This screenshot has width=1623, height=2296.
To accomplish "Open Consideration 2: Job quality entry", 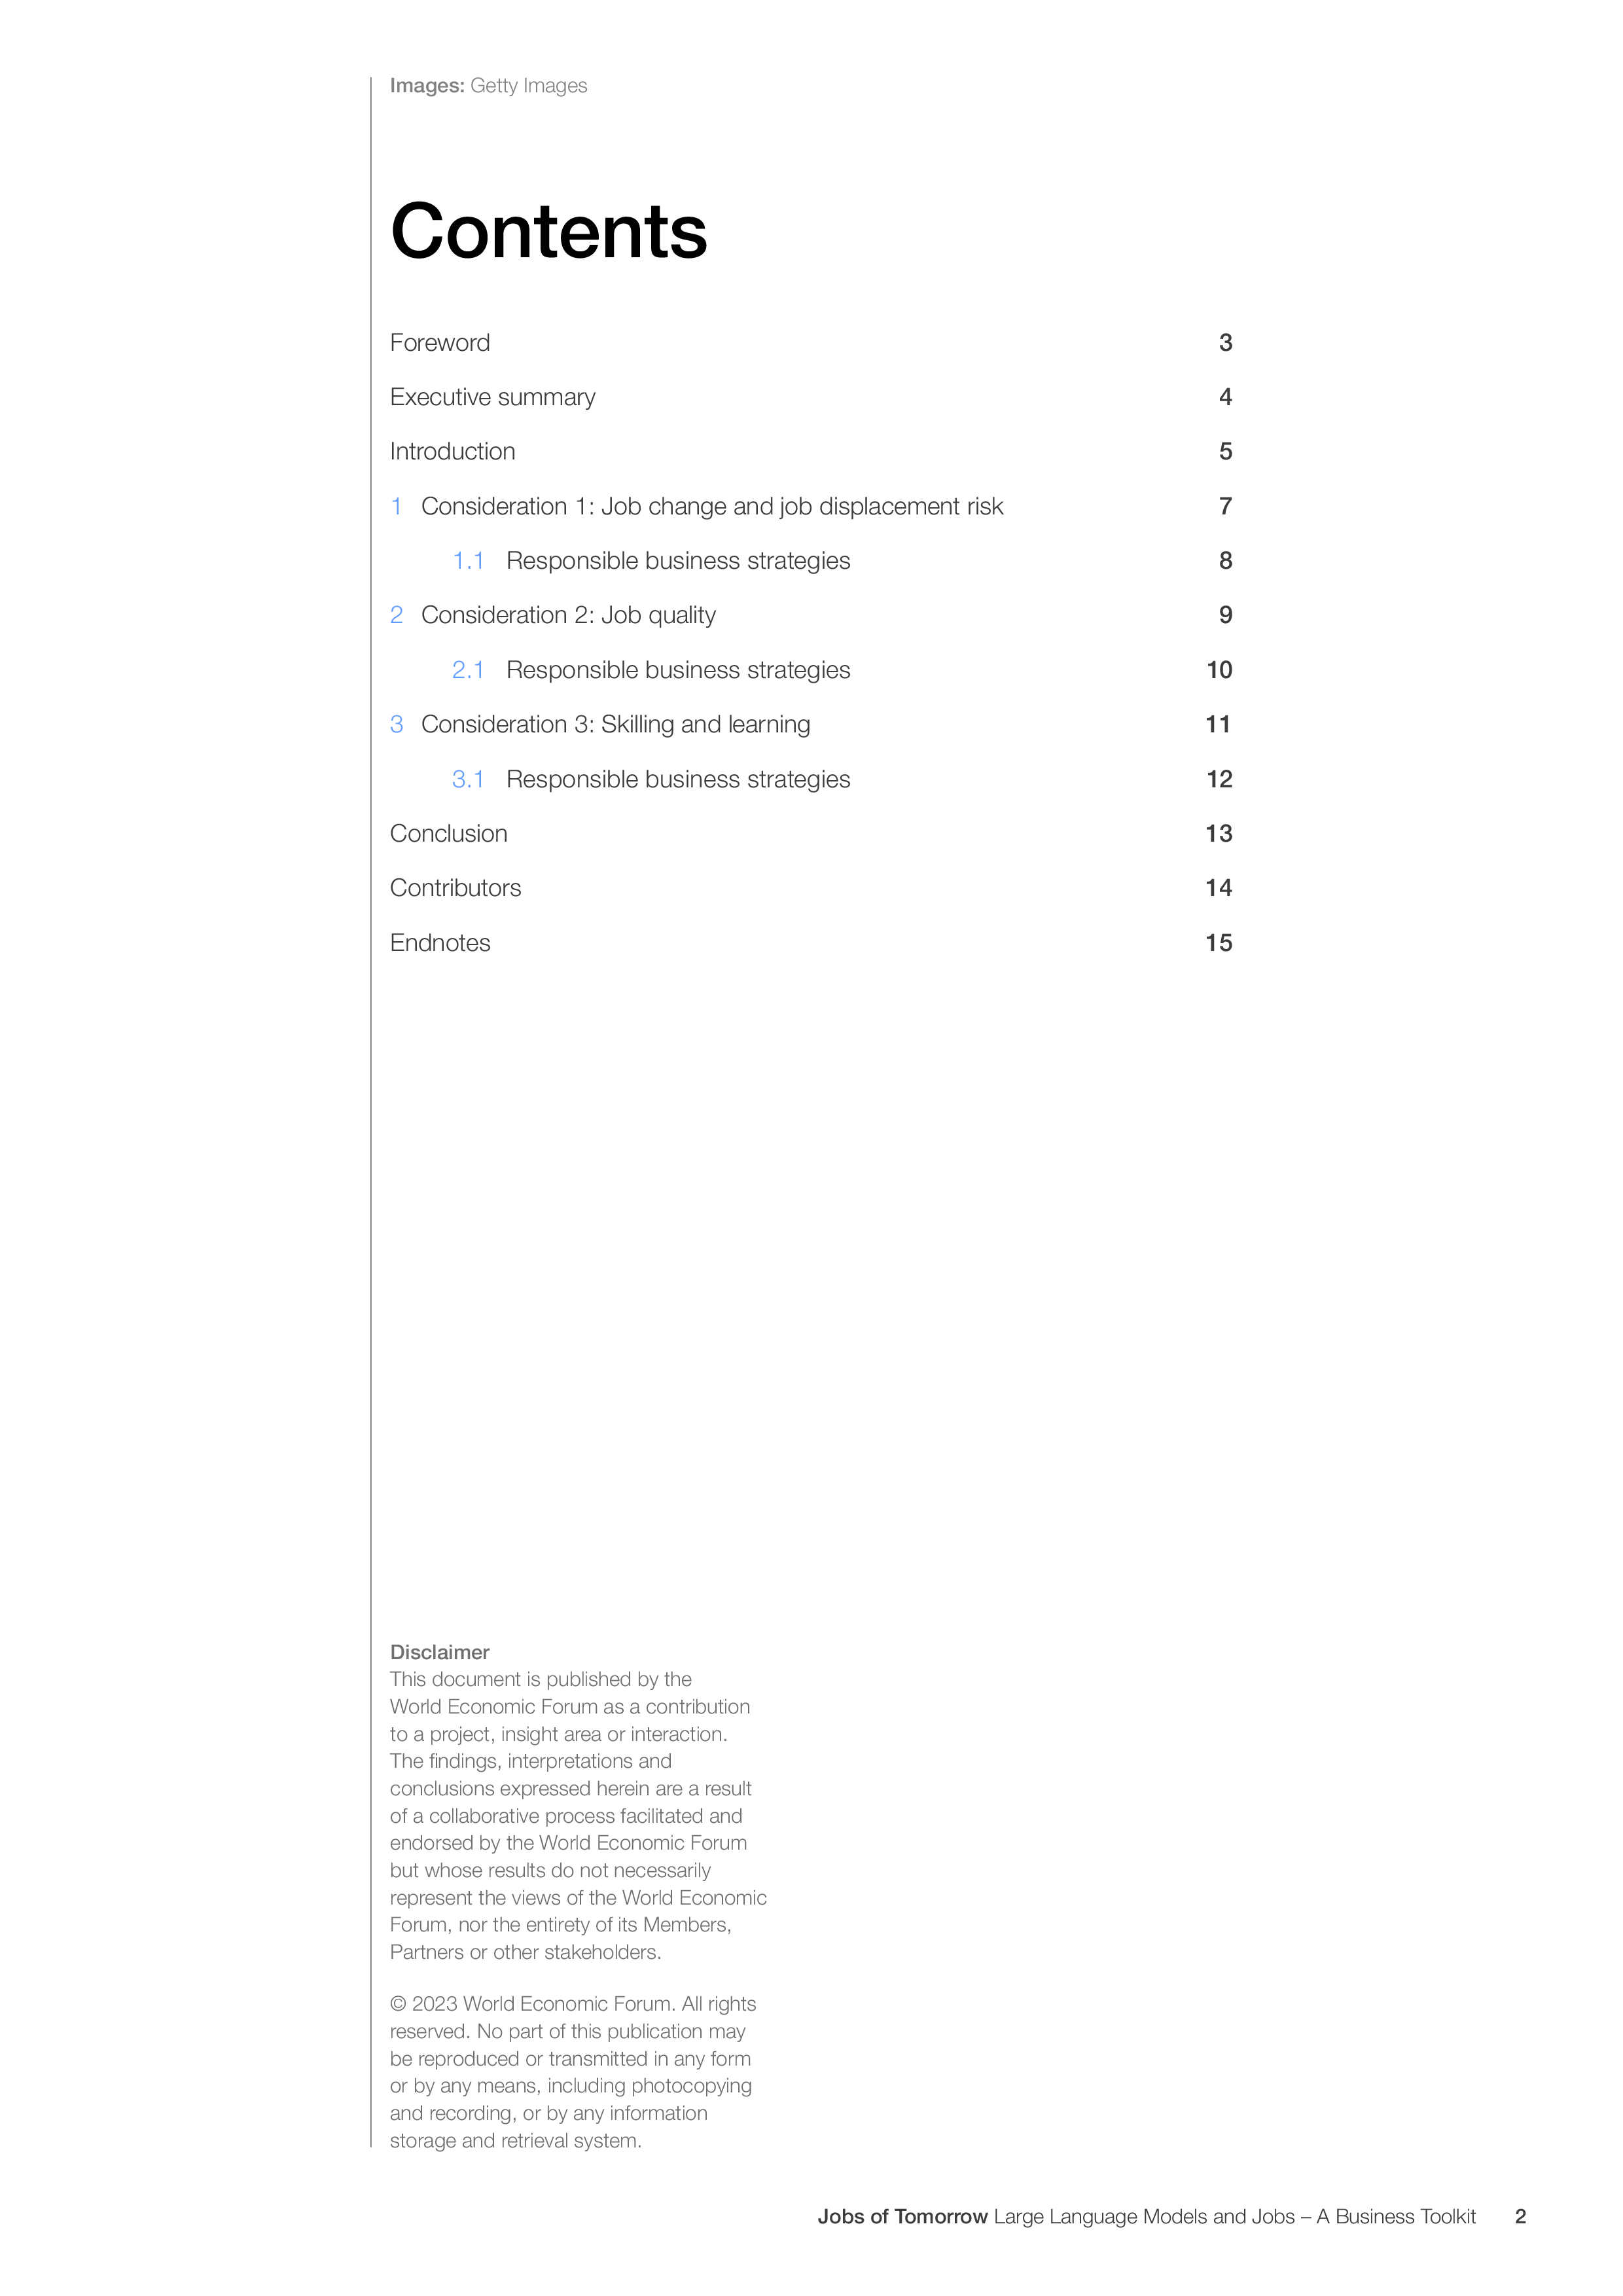I will [x=568, y=616].
